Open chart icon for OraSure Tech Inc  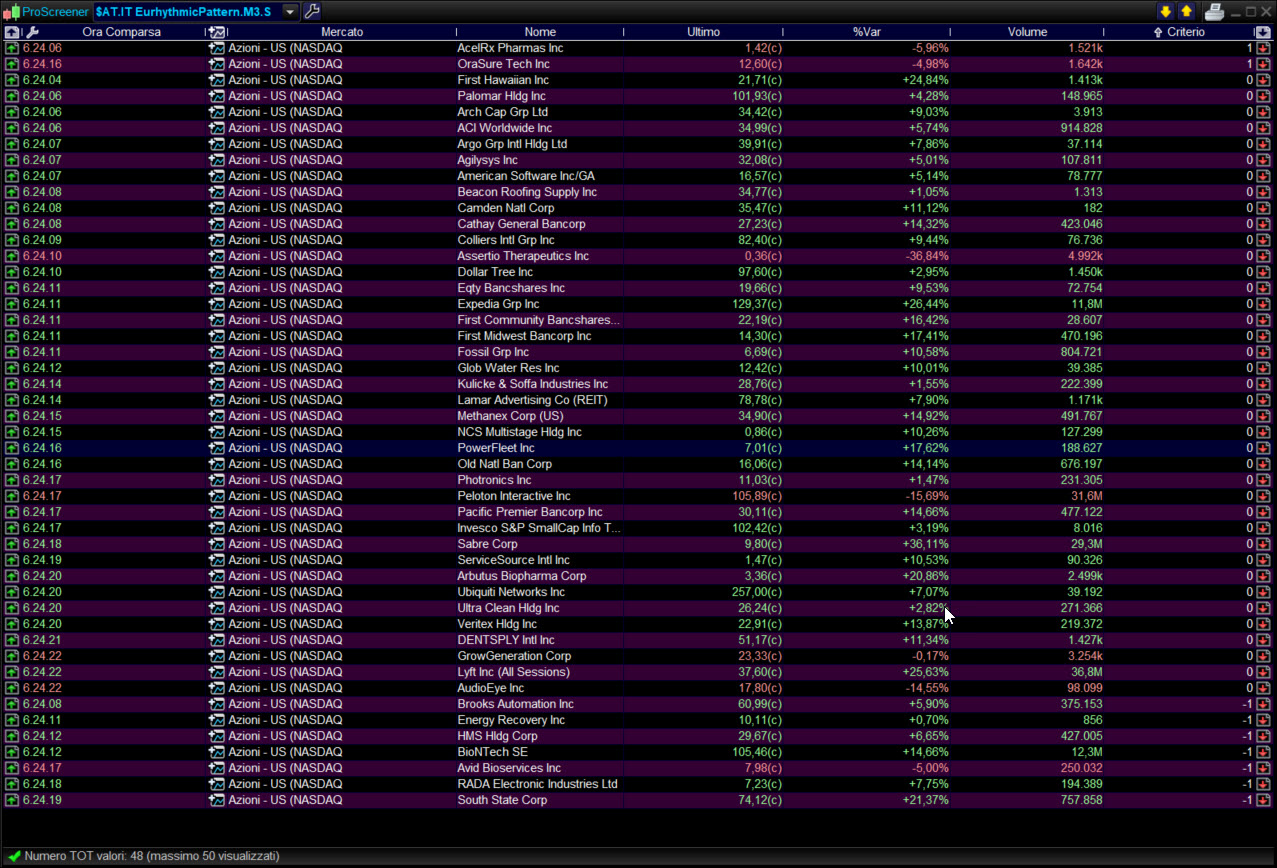(x=217, y=64)
